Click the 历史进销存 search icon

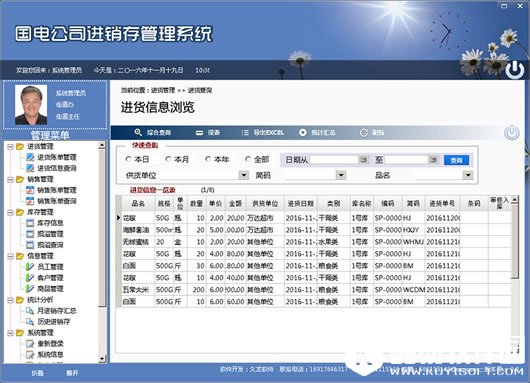pyautogui.click(x=30, y=321)
